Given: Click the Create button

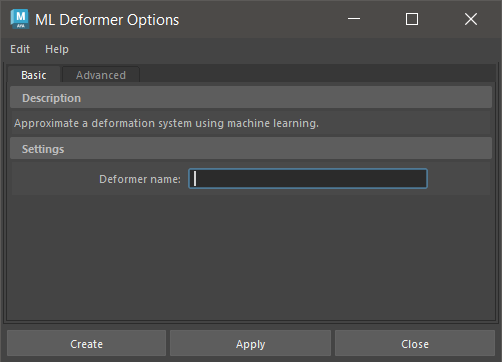Looking at the screenshot, I should [x=86, y=344].
